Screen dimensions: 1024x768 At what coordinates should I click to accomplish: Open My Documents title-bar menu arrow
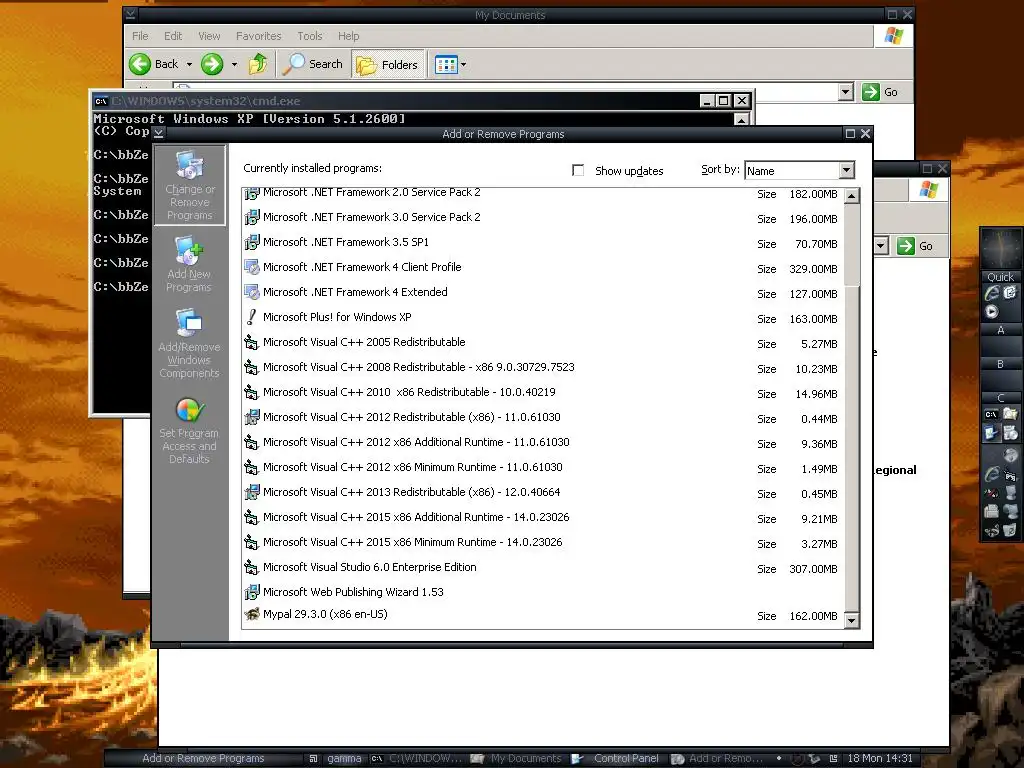pyautogui.click(x=131, y=14)
